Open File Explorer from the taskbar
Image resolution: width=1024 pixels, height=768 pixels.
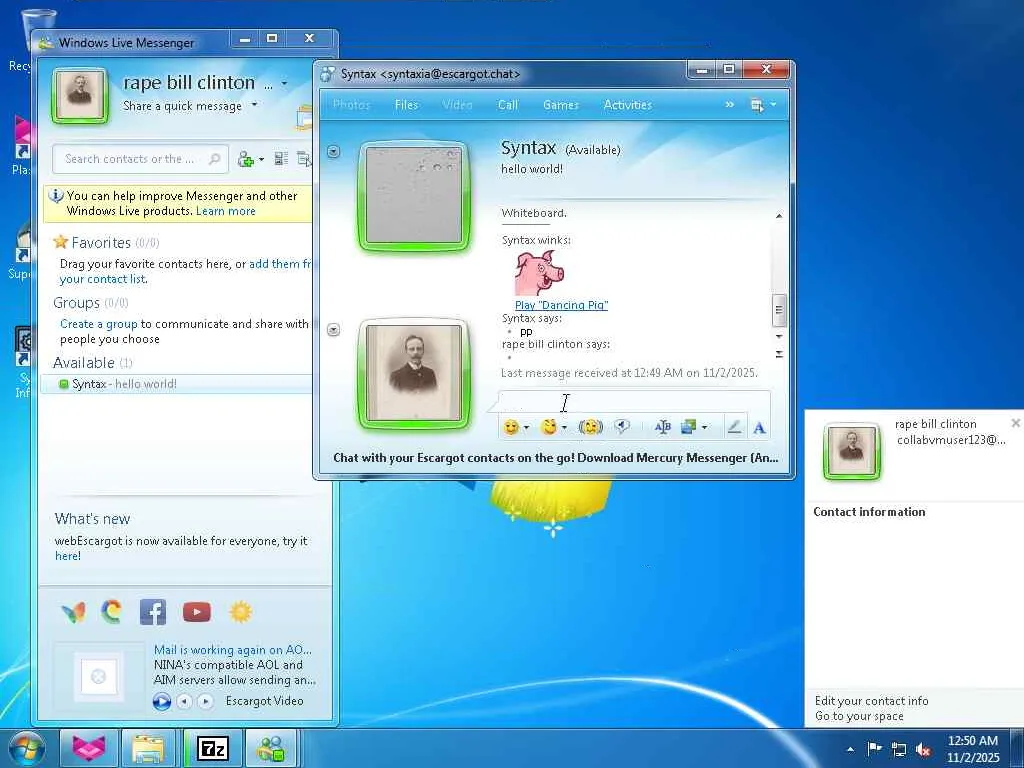coord(148,748)
